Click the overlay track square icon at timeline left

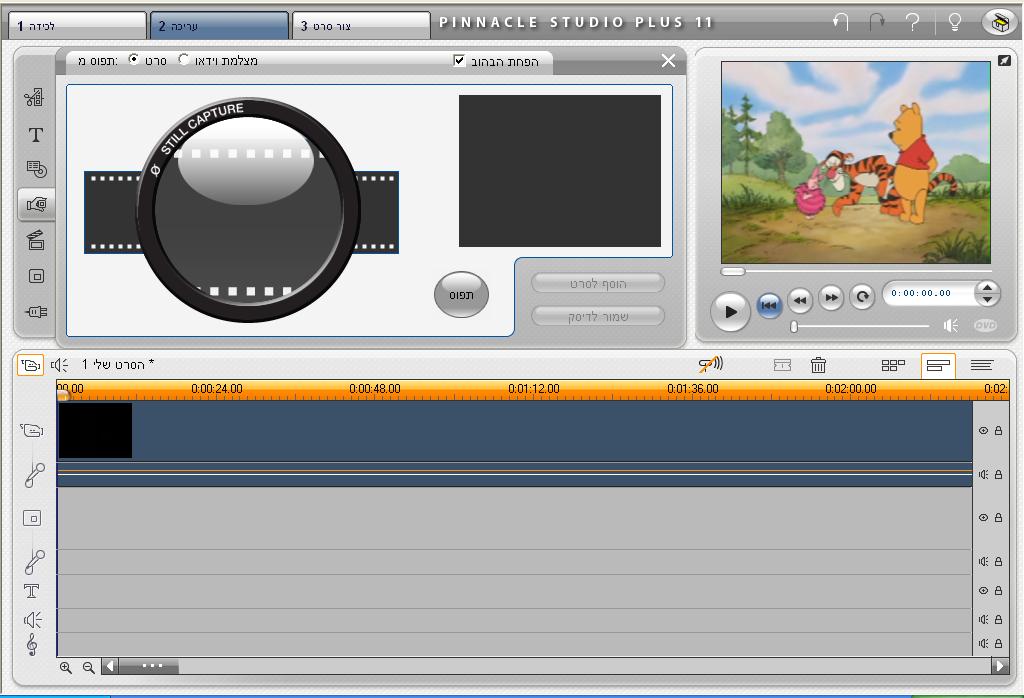coord(32,518)
